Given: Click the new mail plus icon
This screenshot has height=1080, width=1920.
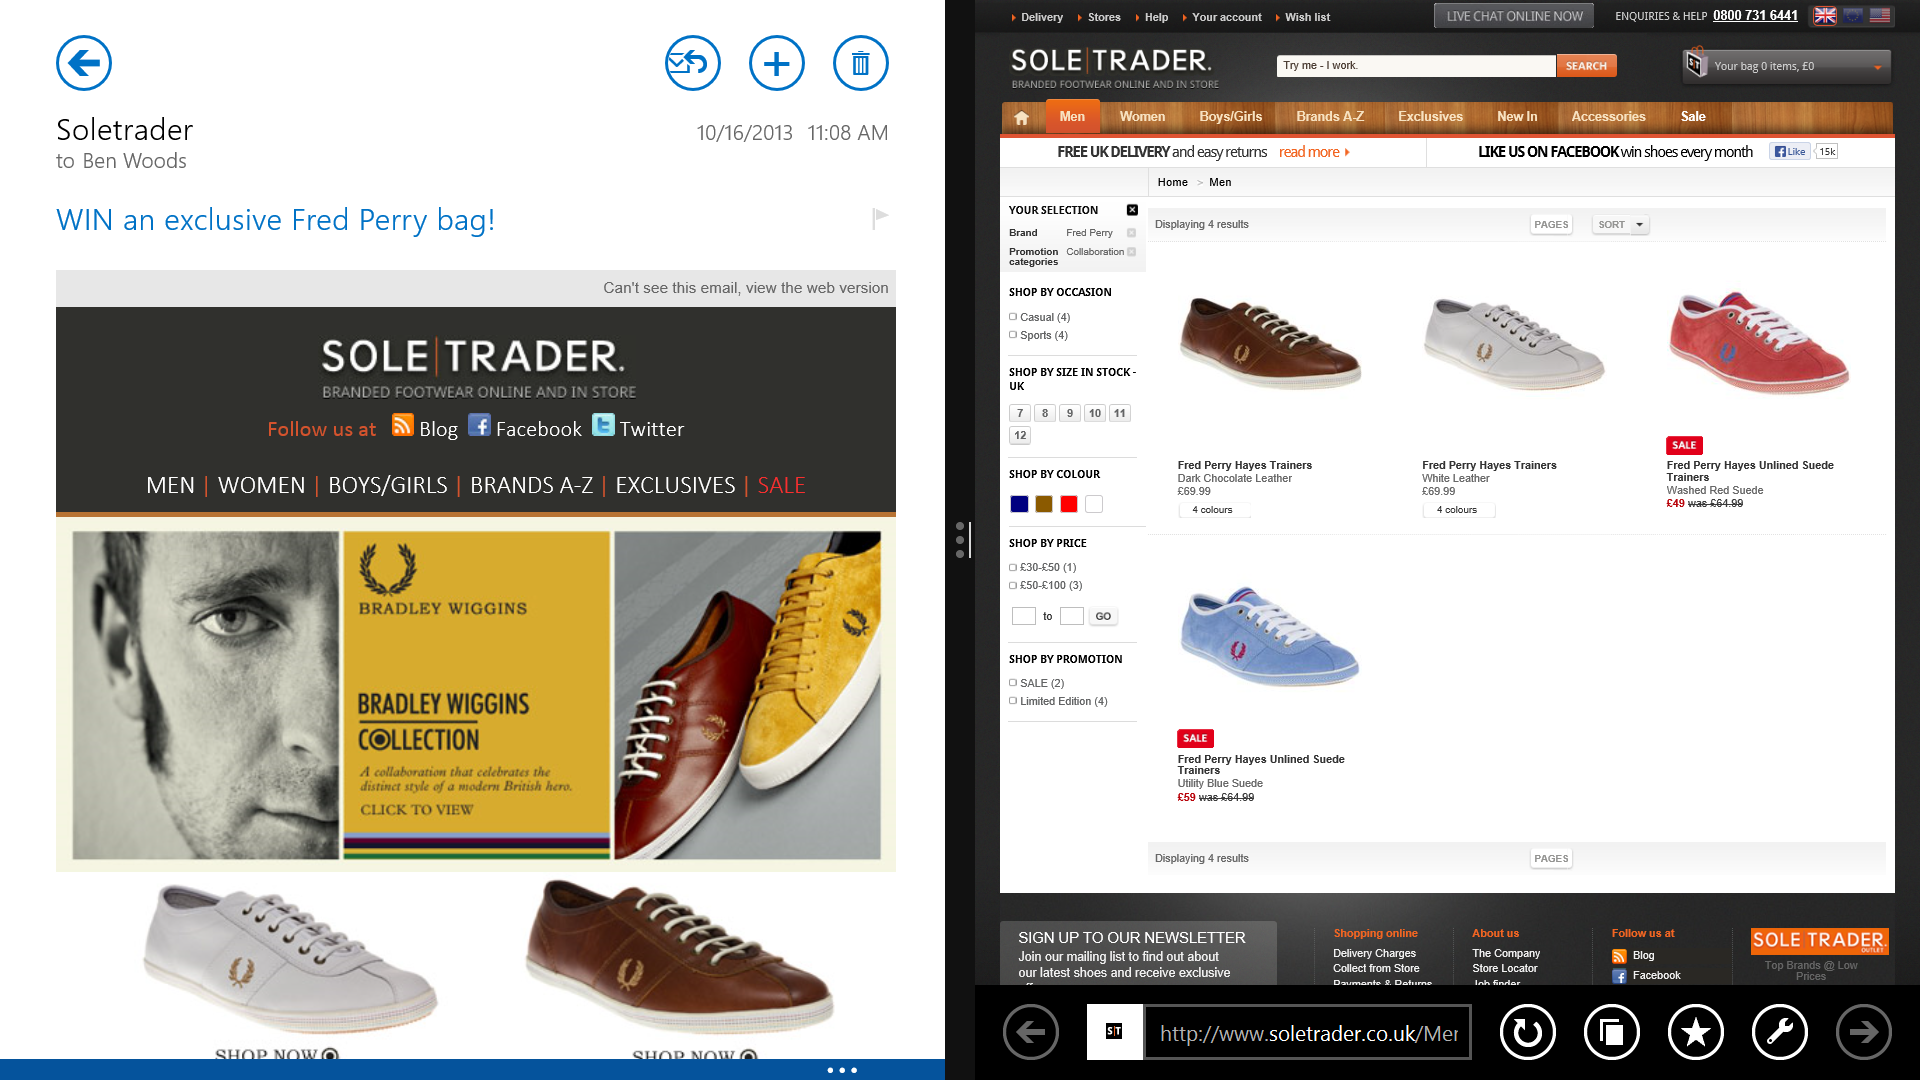Looking at the screenshot, I should (x=777, y=63).
